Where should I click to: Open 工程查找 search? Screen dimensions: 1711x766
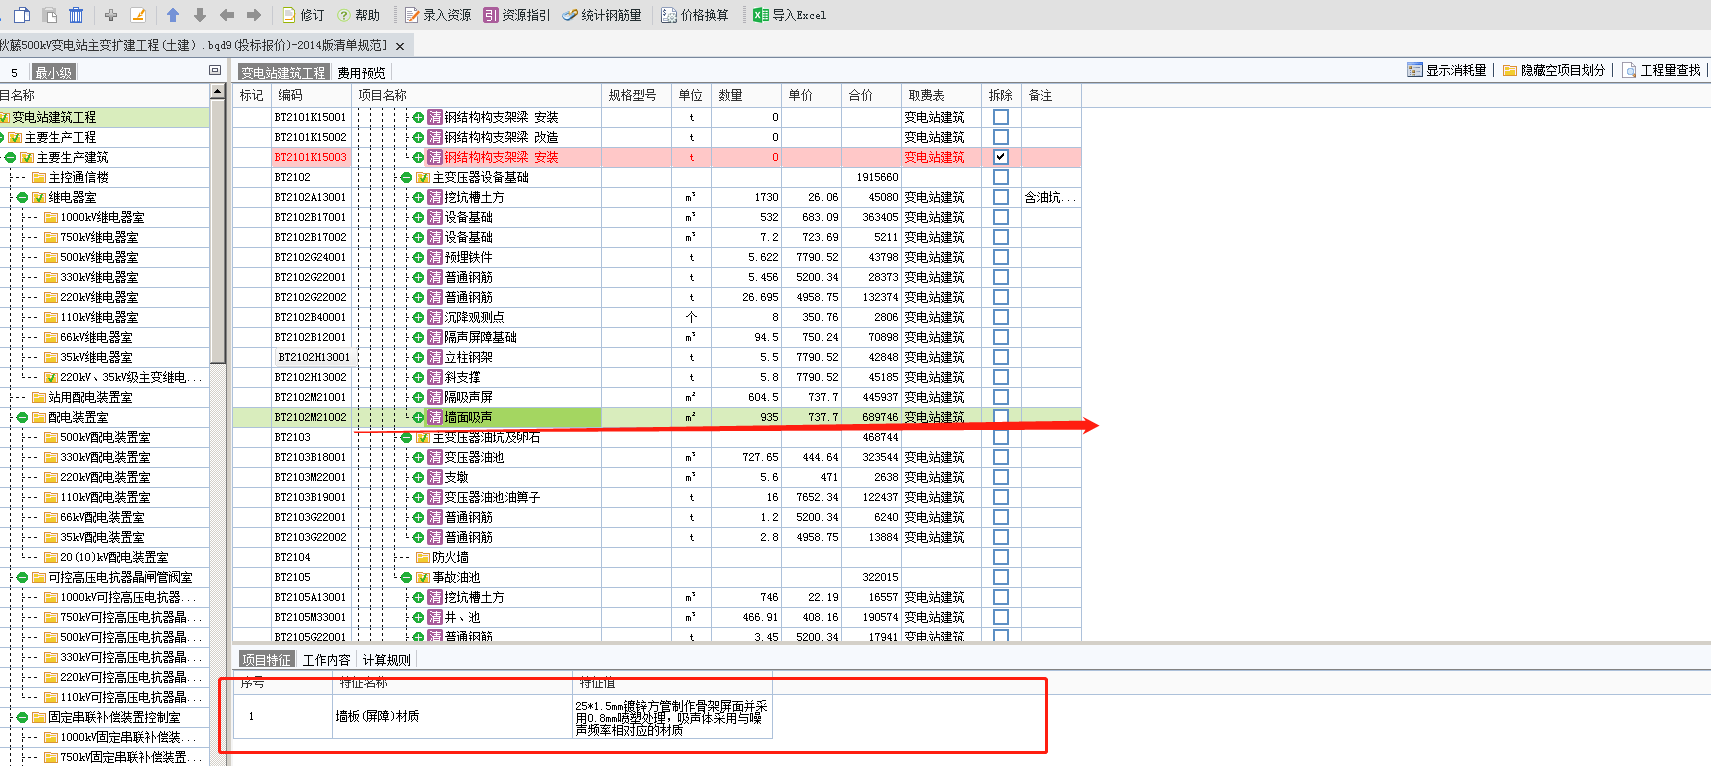click(x=1662, y=70)
